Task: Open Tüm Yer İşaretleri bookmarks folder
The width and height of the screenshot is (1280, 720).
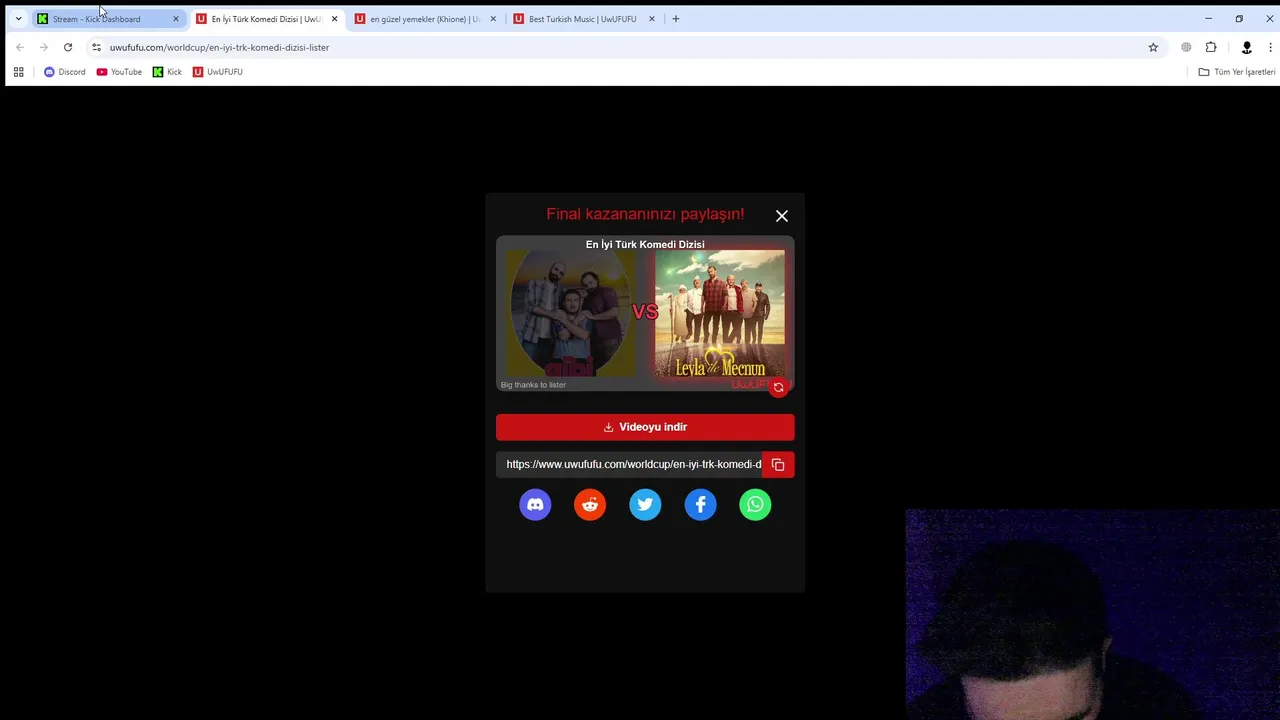Action: coord(1237,72)
